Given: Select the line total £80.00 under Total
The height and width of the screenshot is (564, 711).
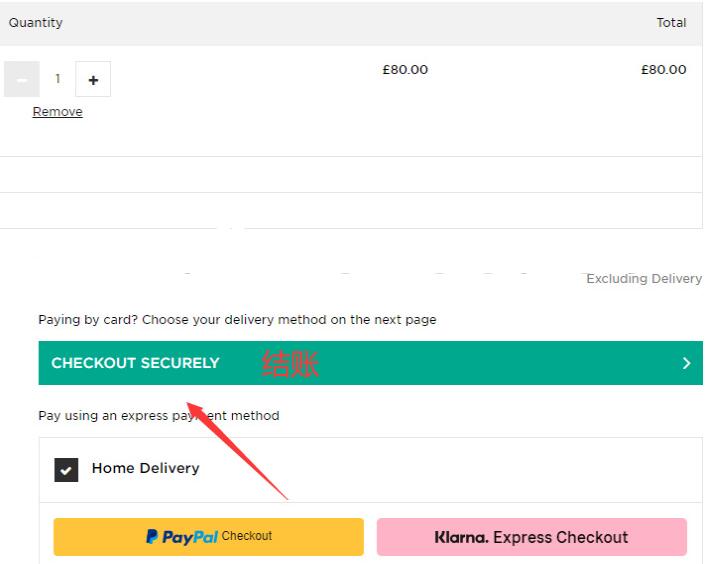Looking at the screenshot, I should tap(663, 70).
